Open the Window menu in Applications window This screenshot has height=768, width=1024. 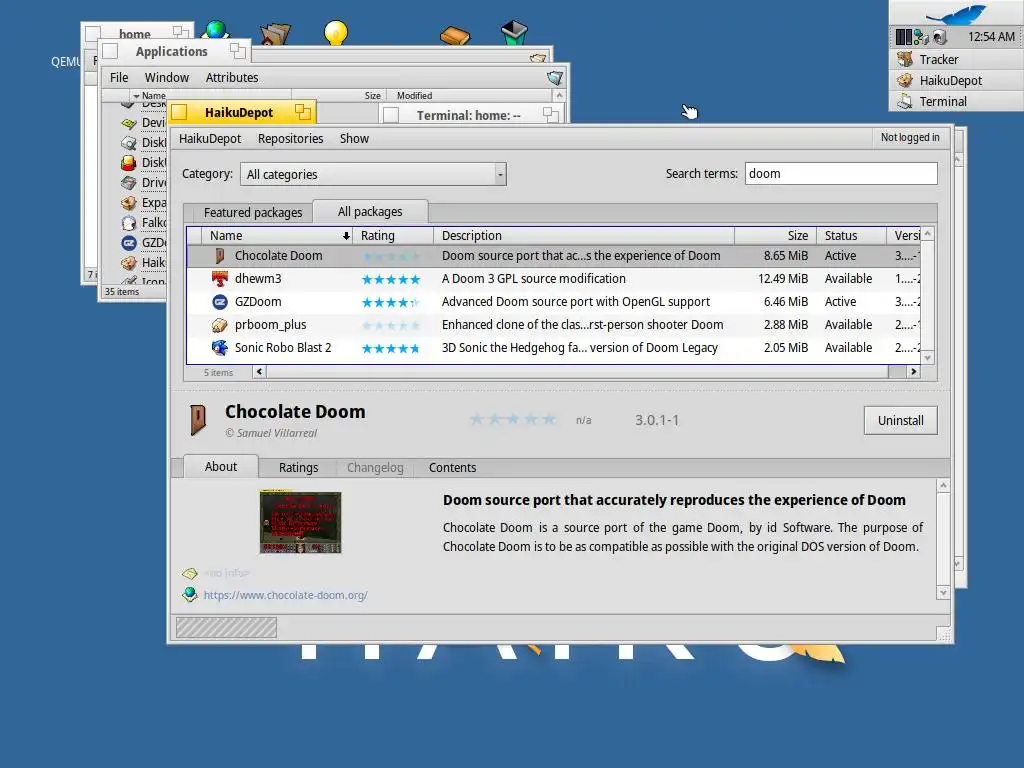pos(167,78)
